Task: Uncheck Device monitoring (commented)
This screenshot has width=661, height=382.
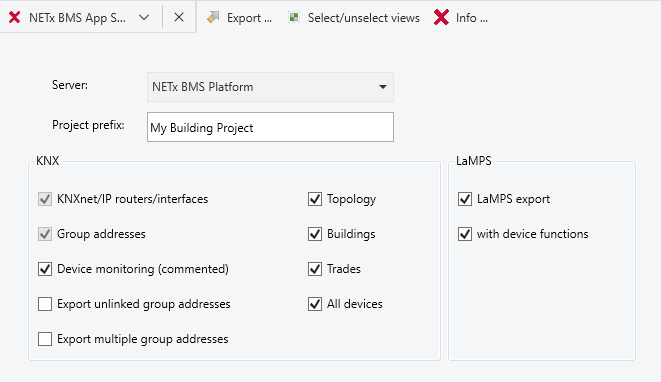Action: point(45,269)
